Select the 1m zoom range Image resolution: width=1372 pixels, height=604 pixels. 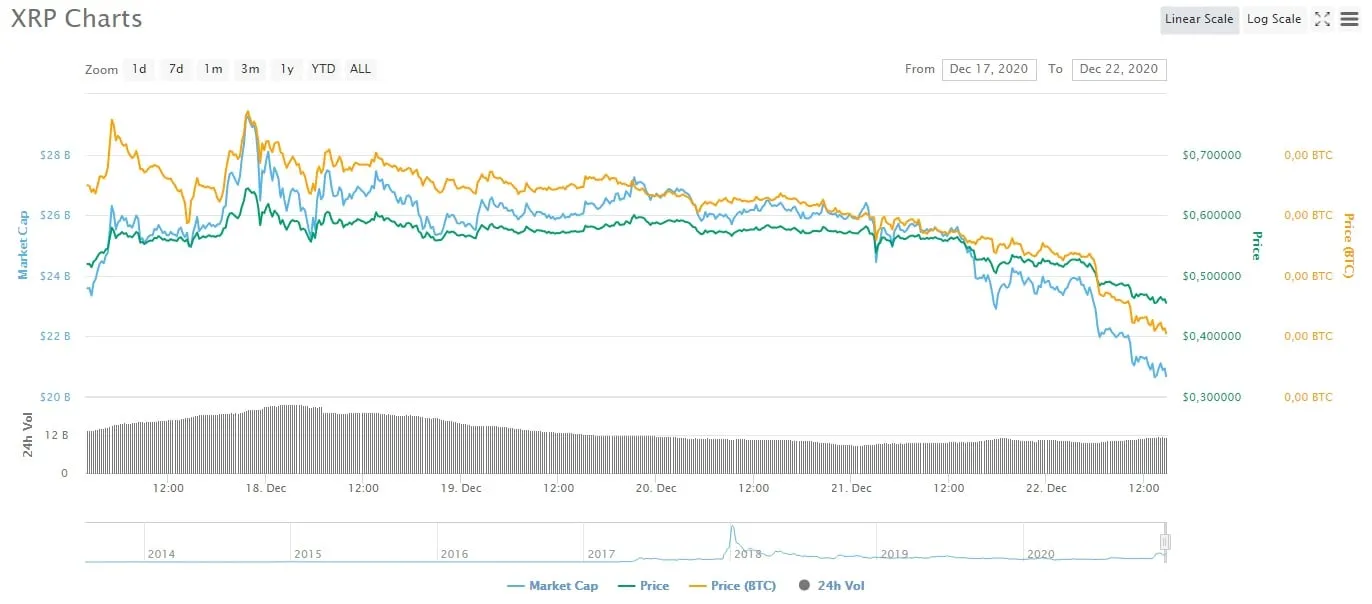point(213,69)
